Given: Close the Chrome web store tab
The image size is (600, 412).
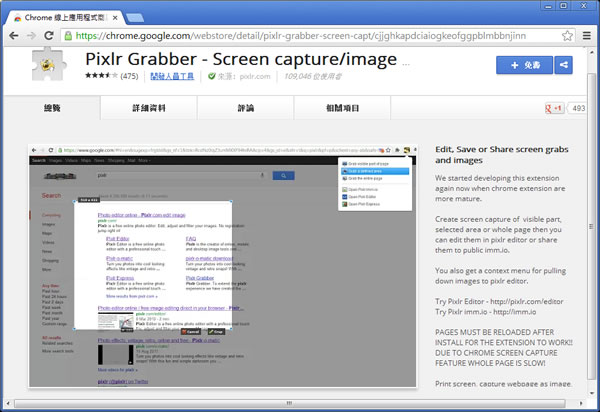Looking at the screenshot, I should point(115,18).
